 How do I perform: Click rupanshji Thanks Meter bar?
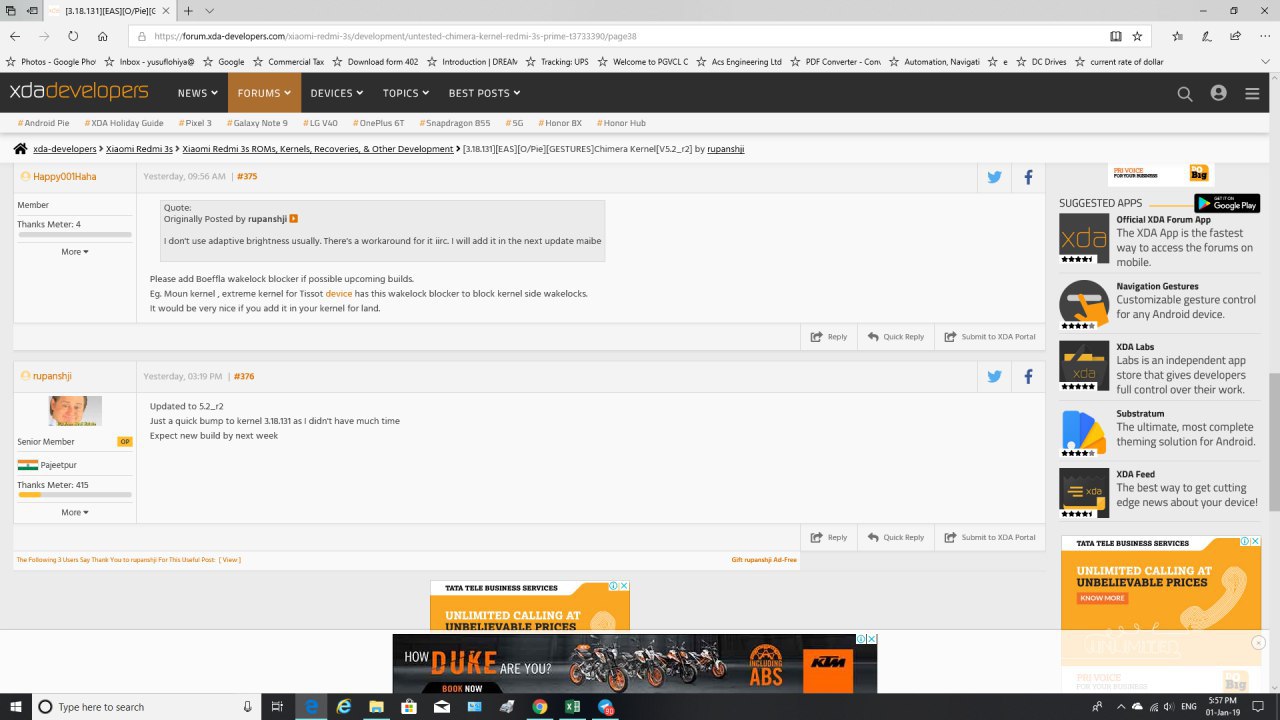pyautogui.click(x=74, y=495)
